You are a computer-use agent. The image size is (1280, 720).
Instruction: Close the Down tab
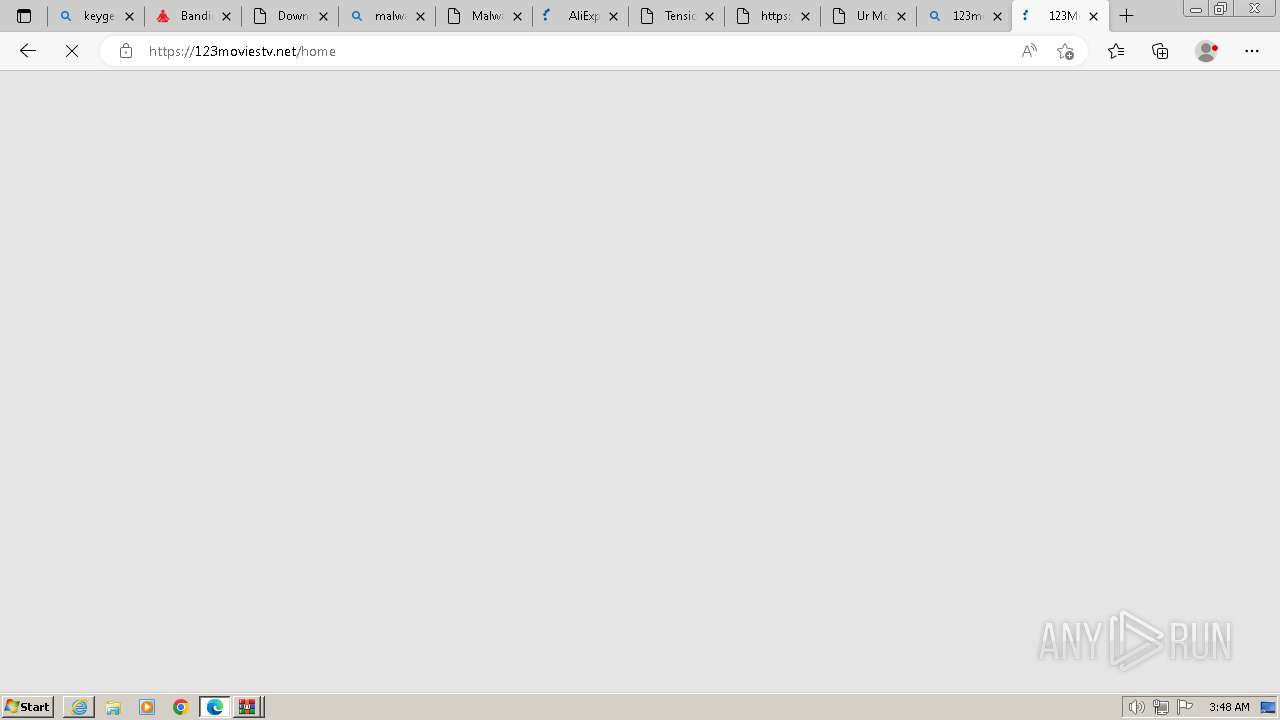click(323, 16)
